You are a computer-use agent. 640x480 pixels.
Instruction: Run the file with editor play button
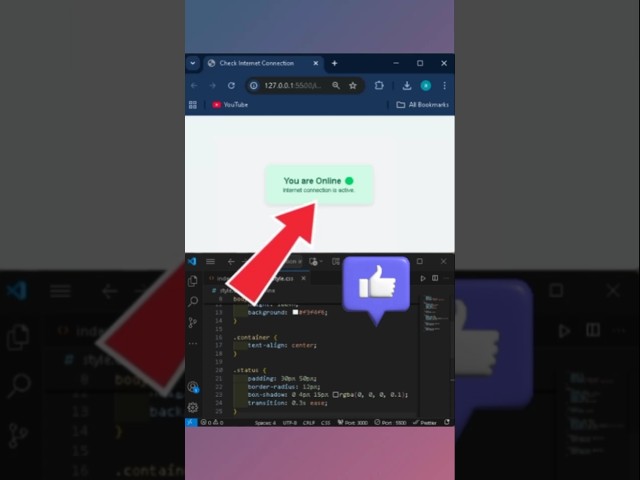423,278
